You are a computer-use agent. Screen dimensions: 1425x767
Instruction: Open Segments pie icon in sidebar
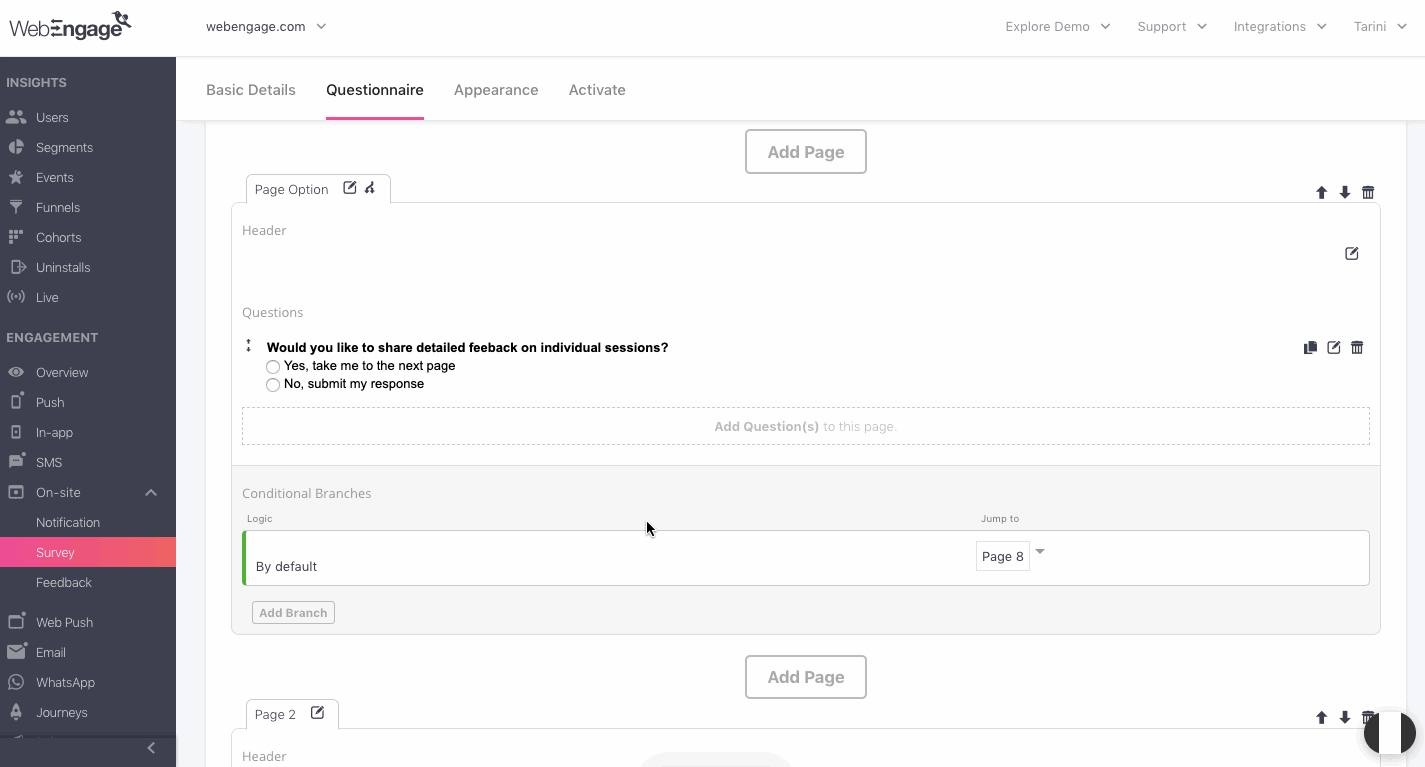pyautogui.click(x=15, y=147)
